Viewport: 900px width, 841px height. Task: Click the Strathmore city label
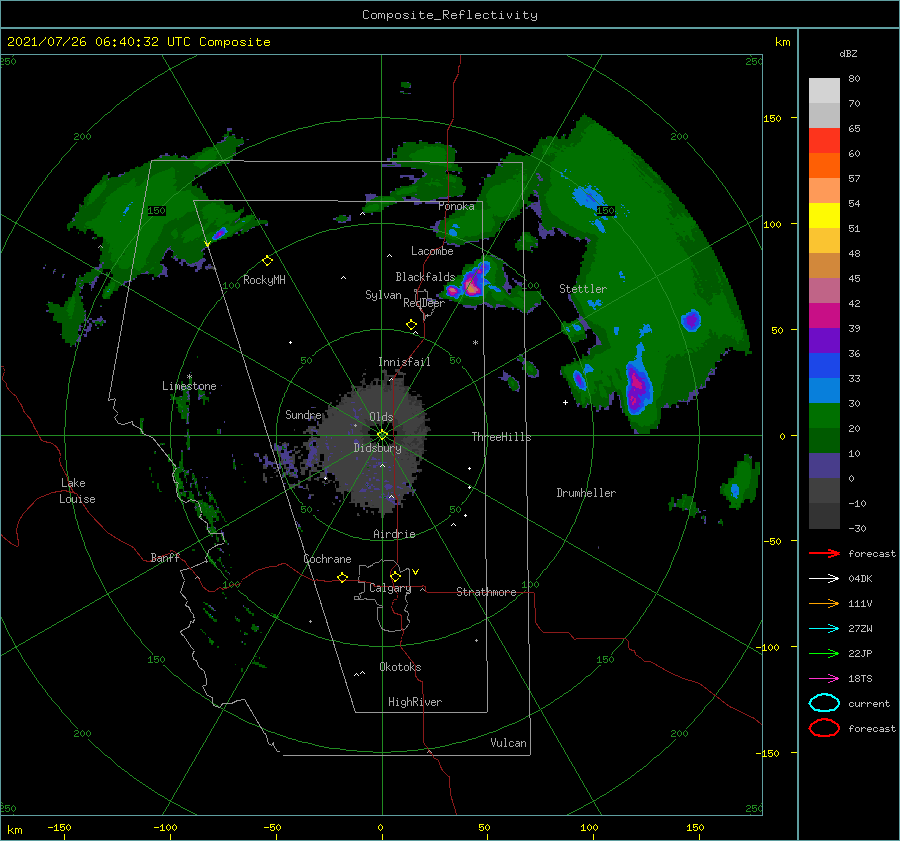[486, 592]
